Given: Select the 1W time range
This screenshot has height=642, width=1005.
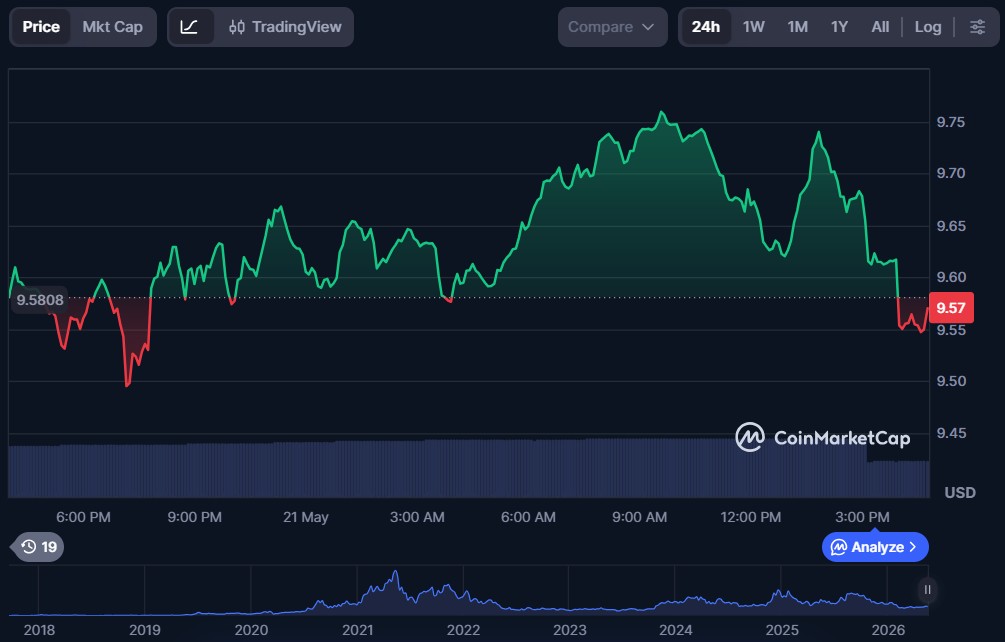Looking at the screenshot, I should [753, 27].
